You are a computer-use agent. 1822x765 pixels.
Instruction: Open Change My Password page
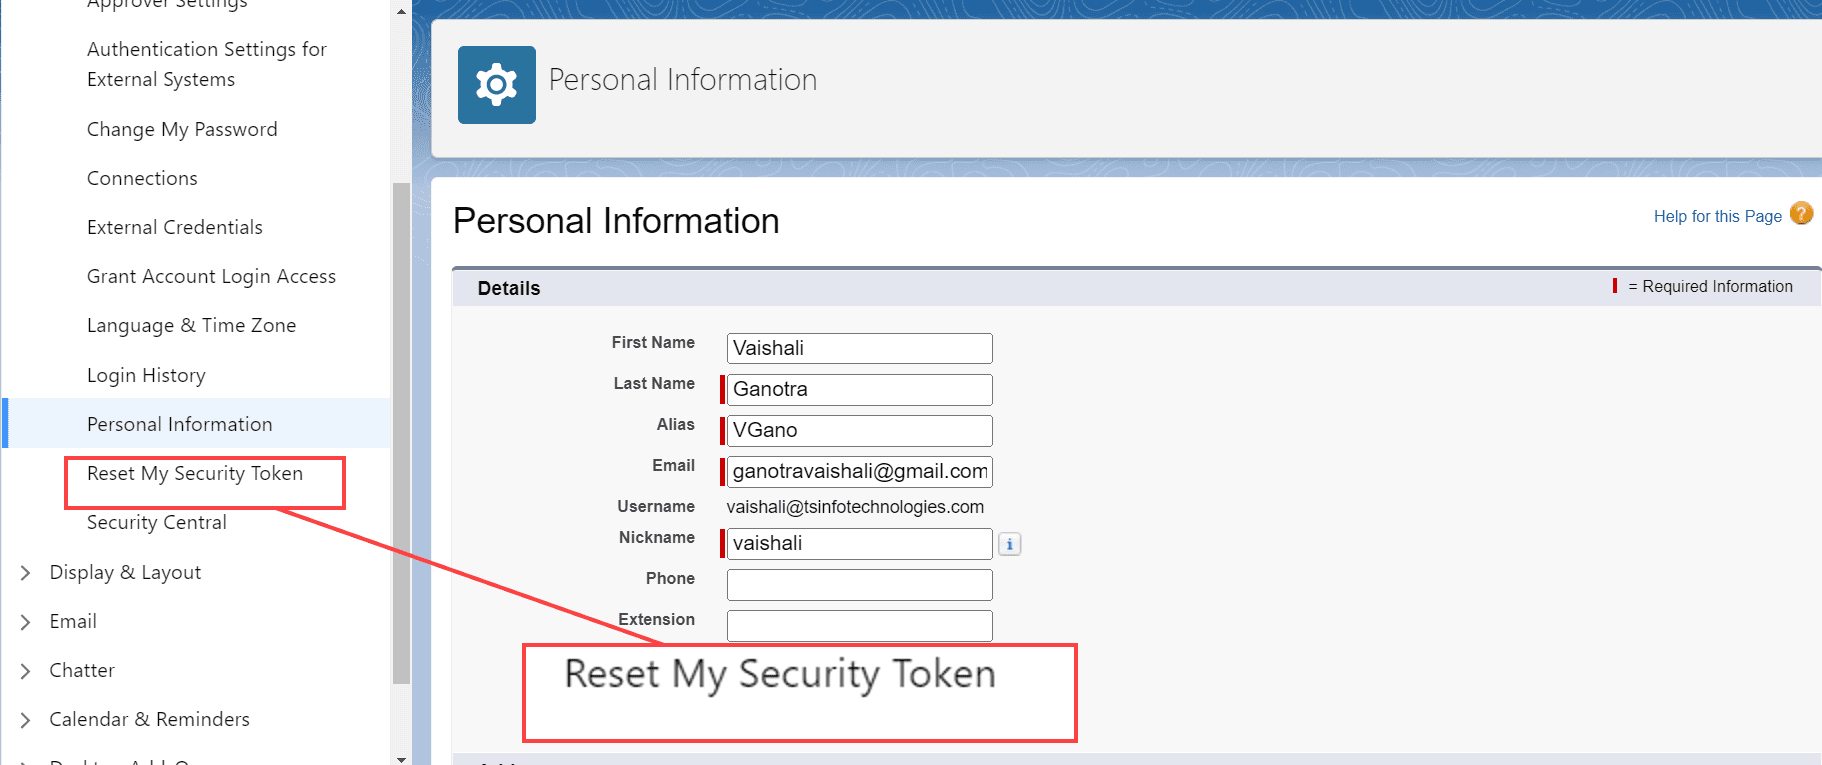pos(182,129)
